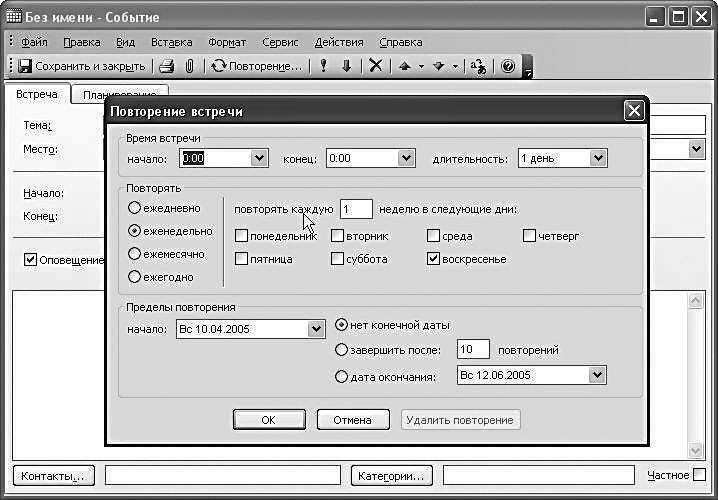Click the Help question mark icon
Viewport: 718px width, 500px height.
[508, 66]
